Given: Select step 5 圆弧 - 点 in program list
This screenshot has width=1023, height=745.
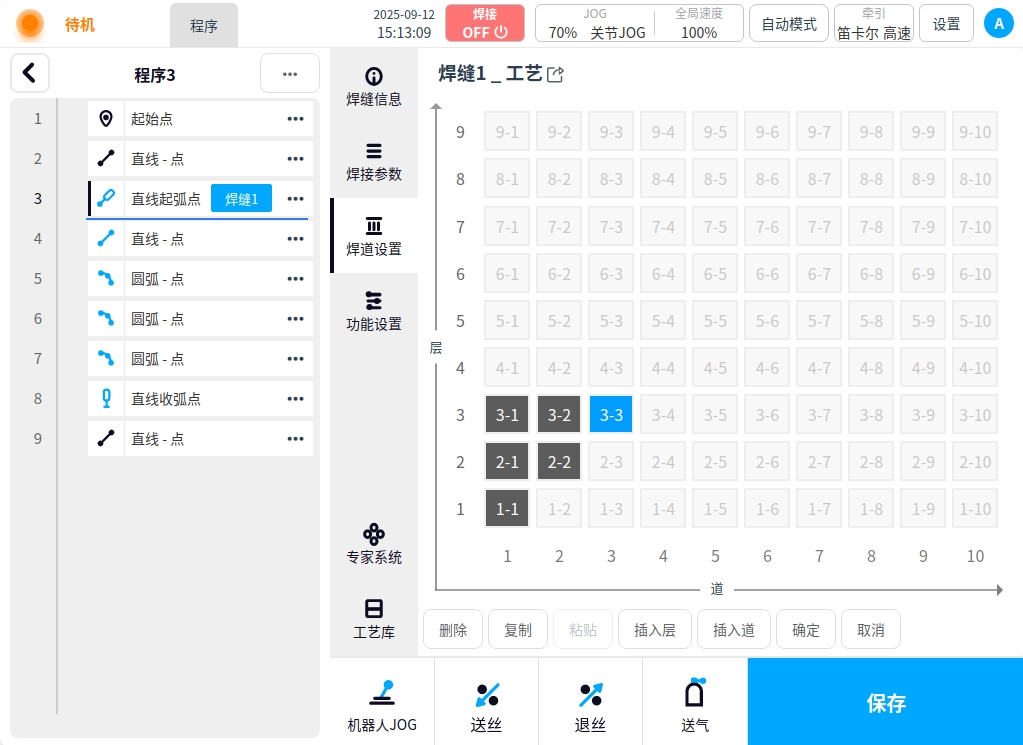Looking at the screenshot, I should tap(200, 279).
